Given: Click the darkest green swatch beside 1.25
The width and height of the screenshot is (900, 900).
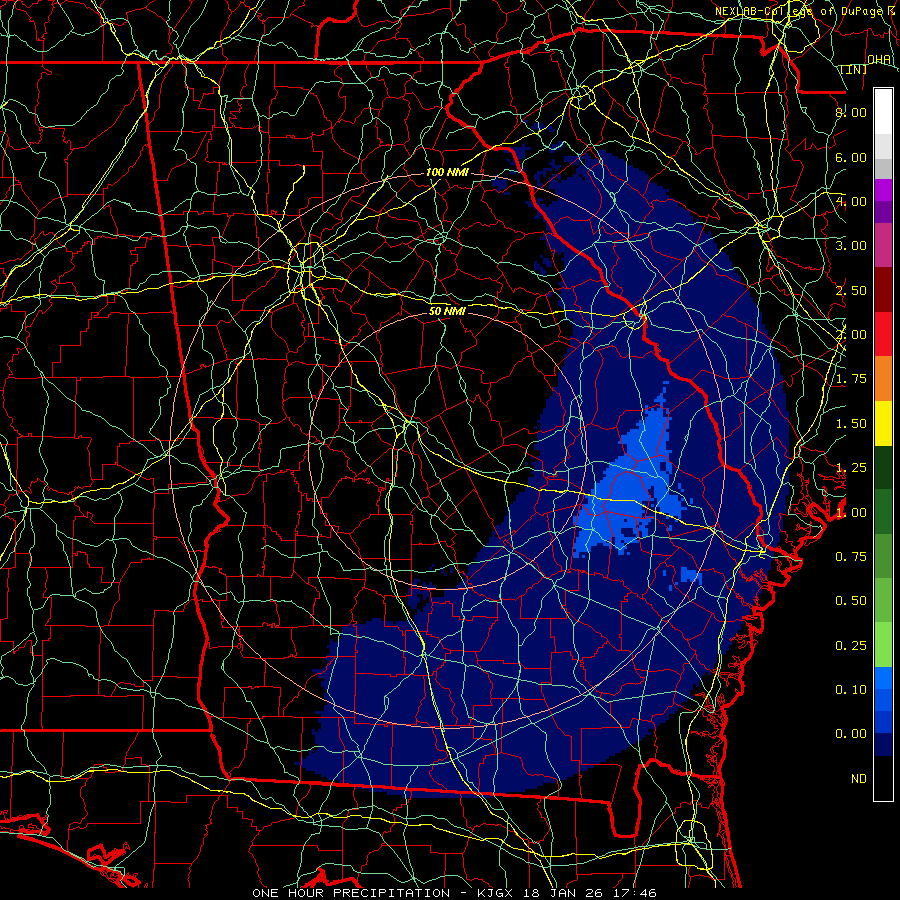Looking at the screenshot, I should pyautogui.click(x=883, y=467).
